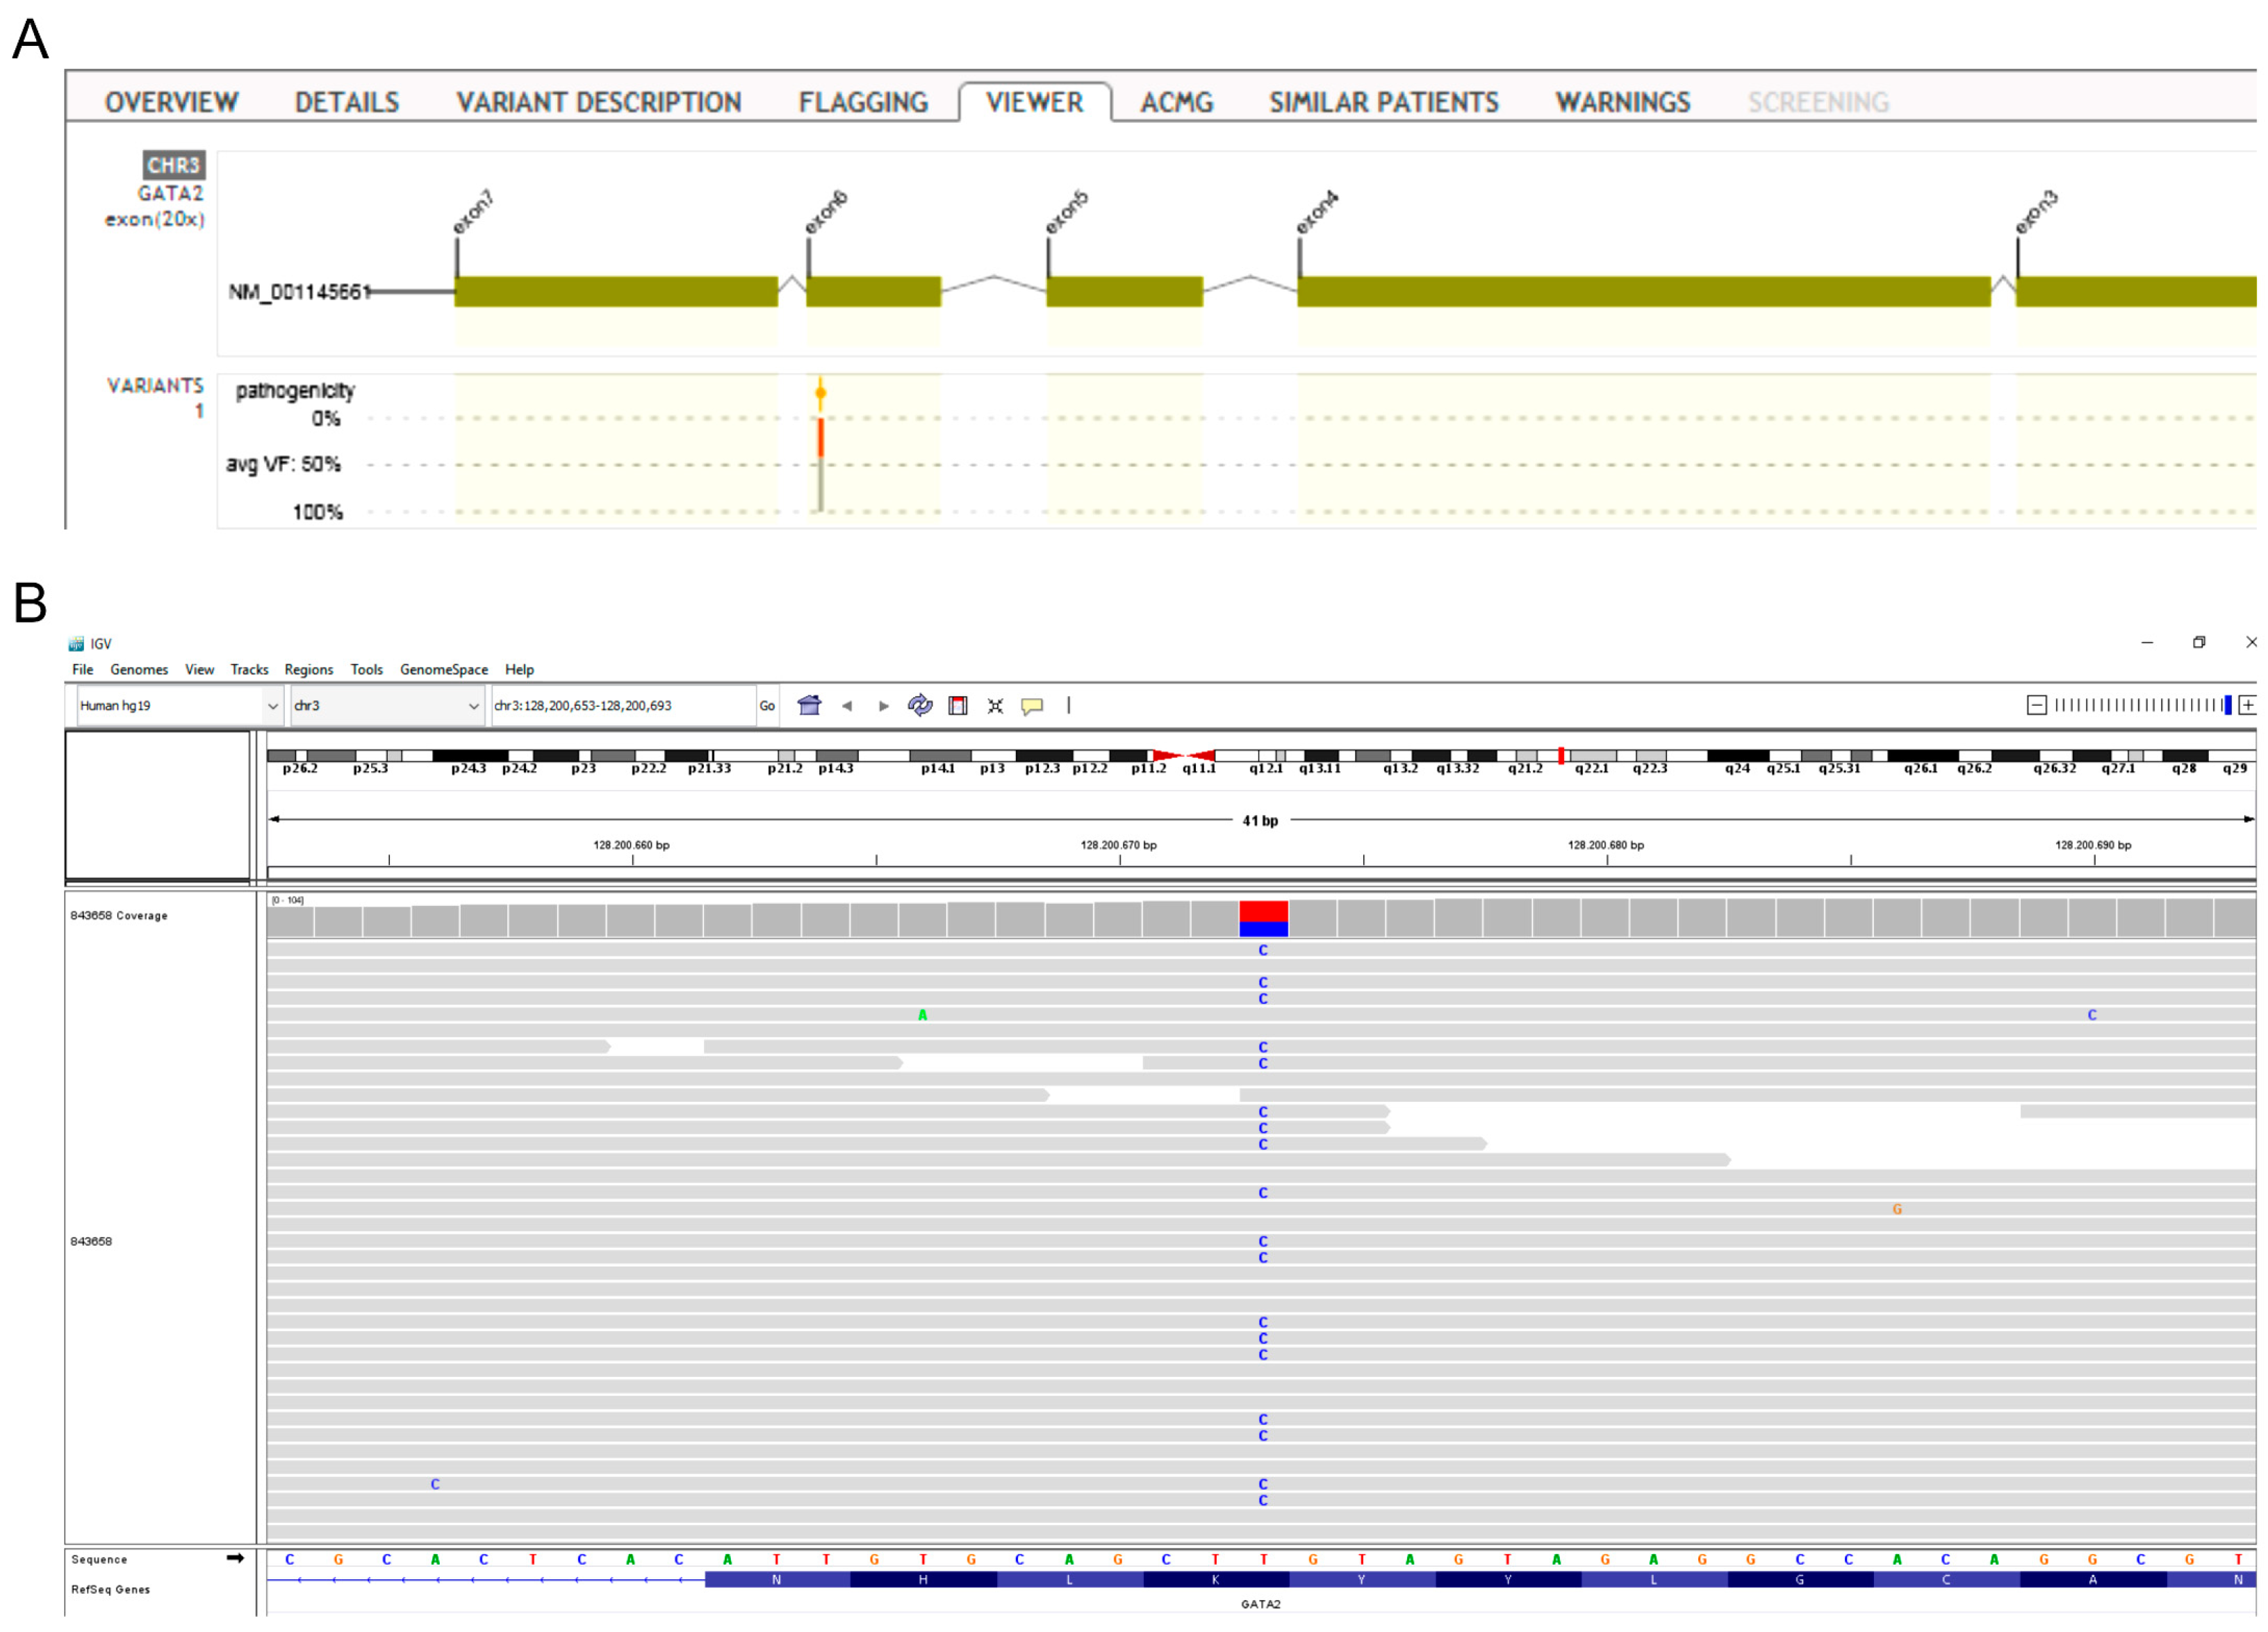2268x1632 pixels.
Task: Open the Tracks menu
Action: 249,669
